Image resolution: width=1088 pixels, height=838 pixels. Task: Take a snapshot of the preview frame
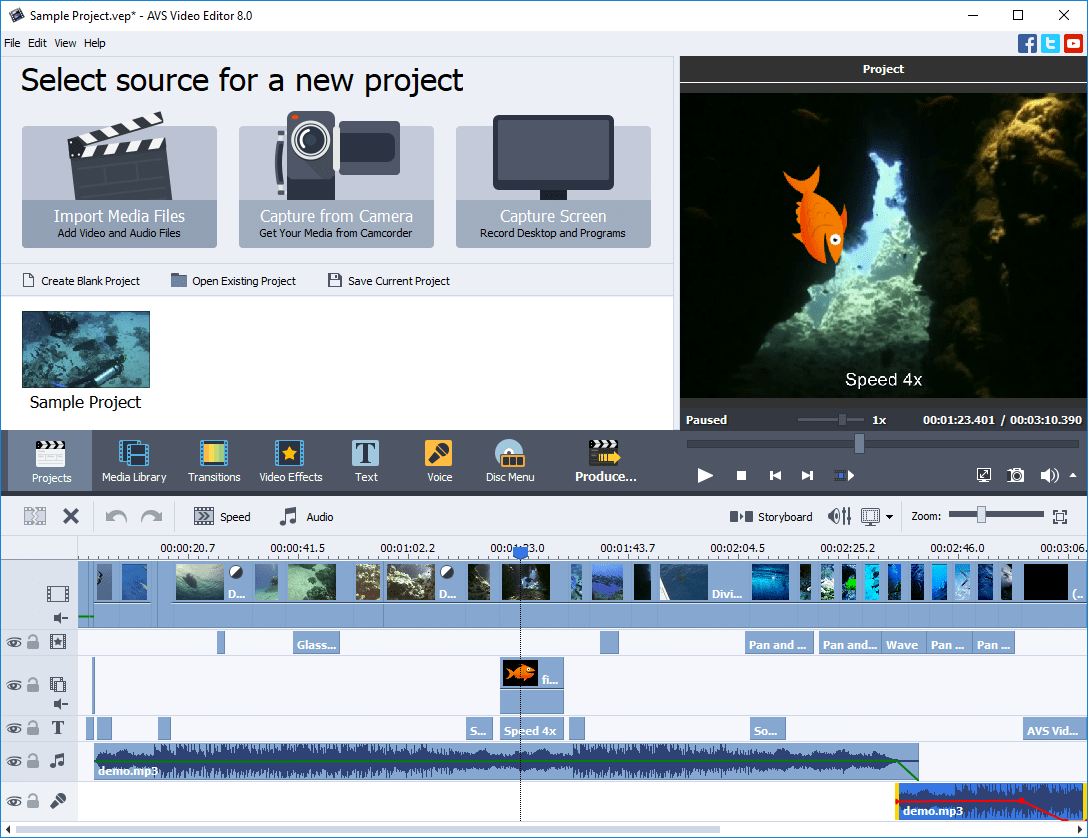(1015, 475)
